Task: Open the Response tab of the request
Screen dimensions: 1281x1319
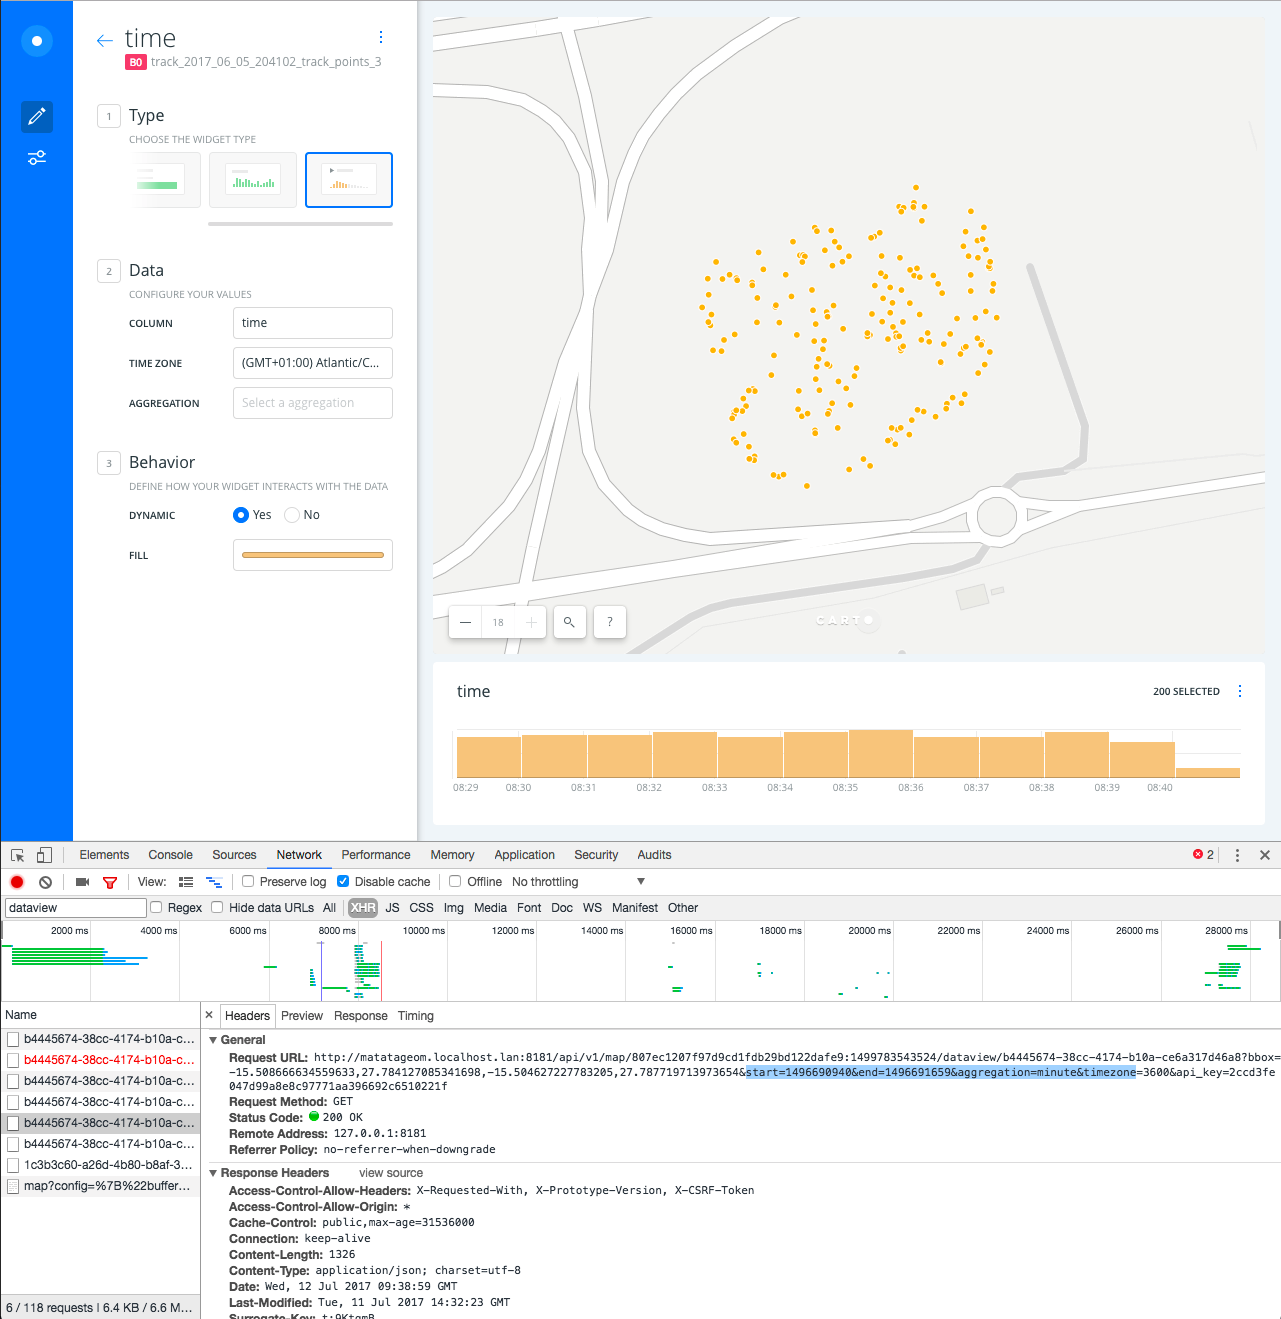Action: 361,1016
